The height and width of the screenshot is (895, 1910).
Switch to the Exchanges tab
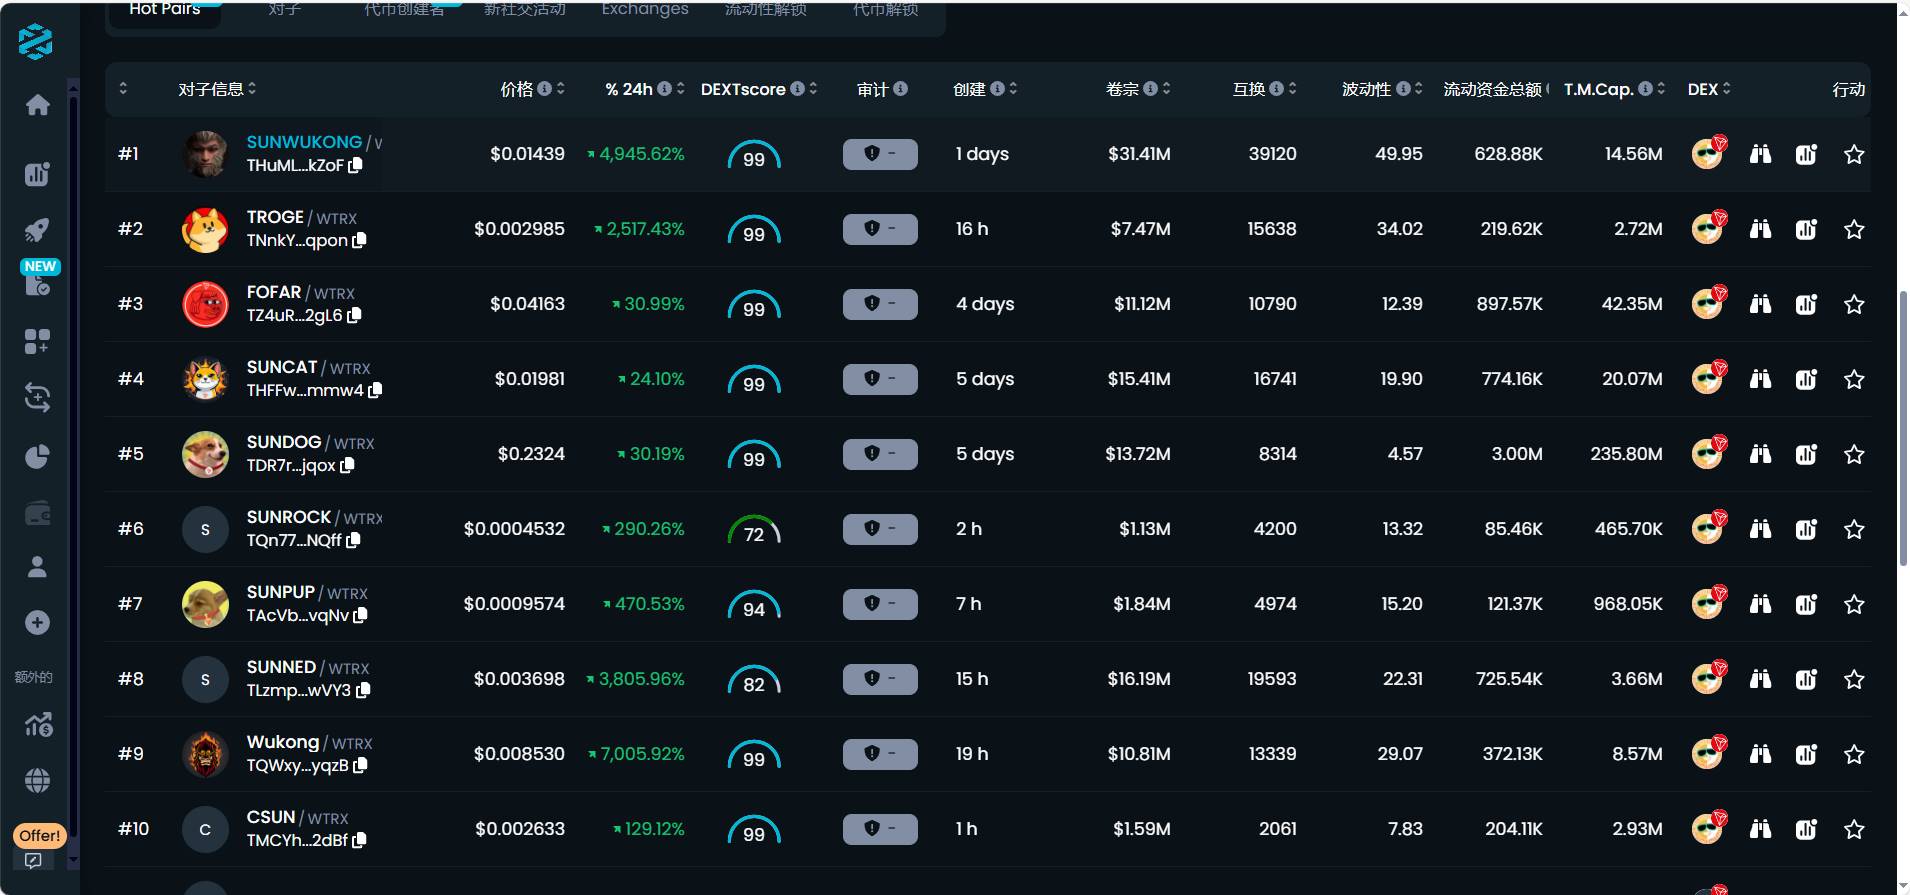coord(644,10)
